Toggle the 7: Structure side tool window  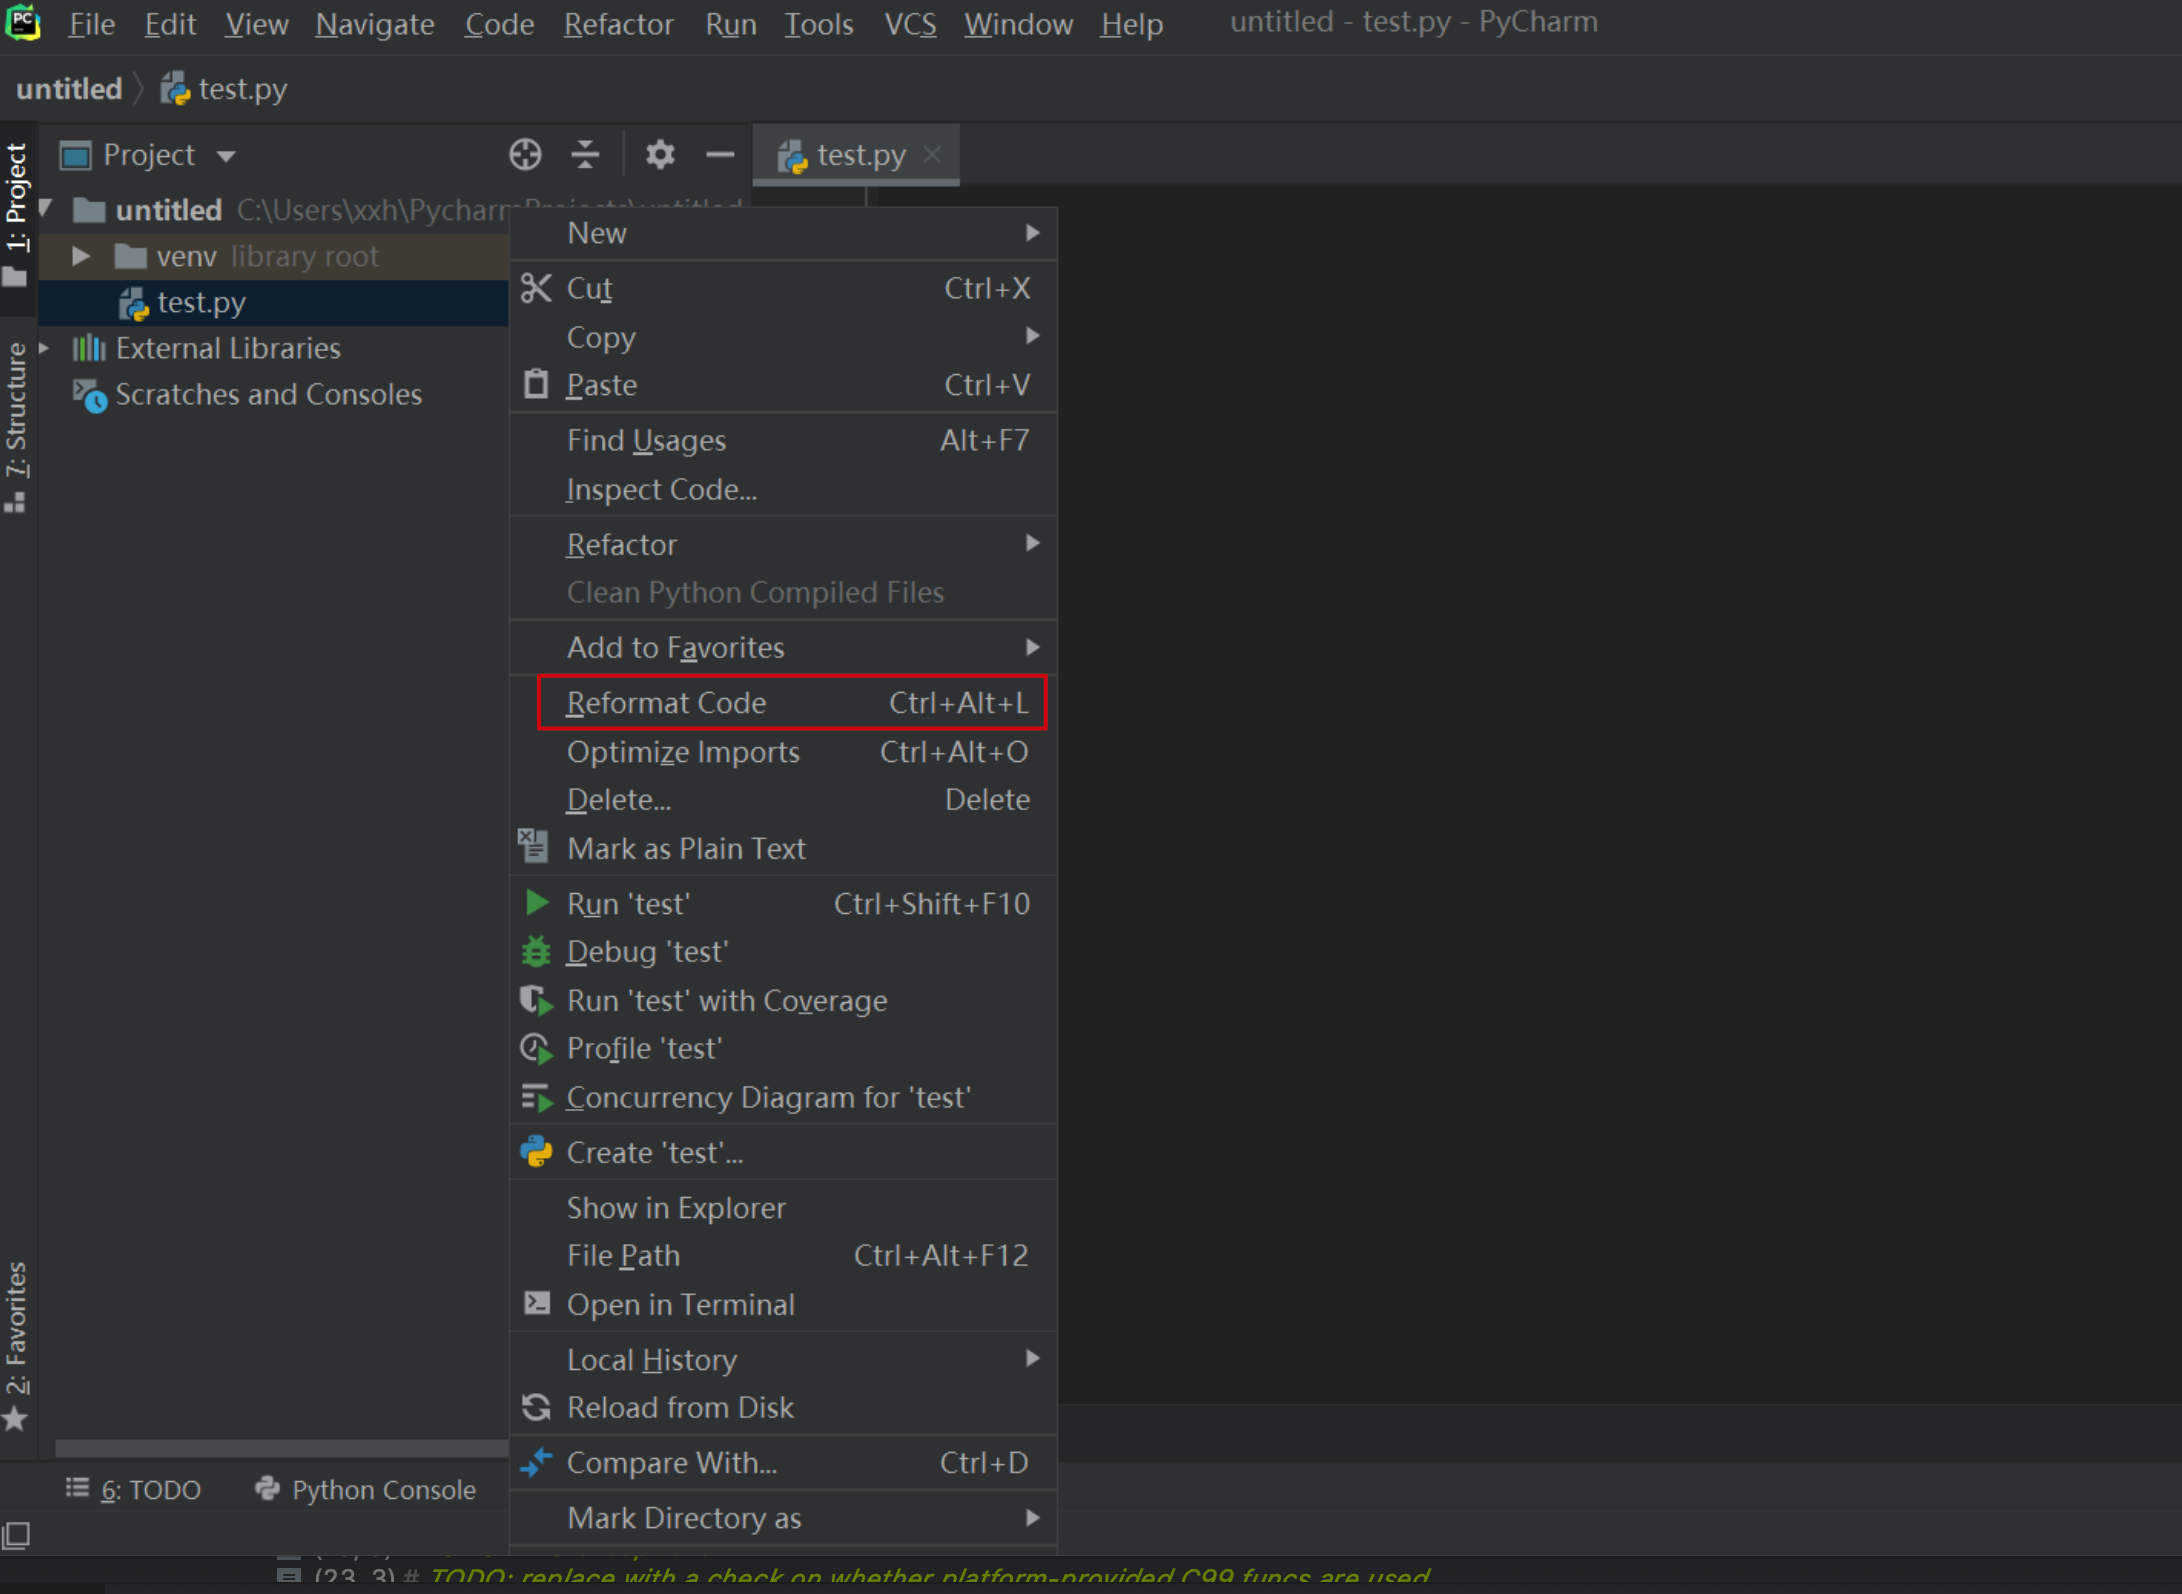16,427
